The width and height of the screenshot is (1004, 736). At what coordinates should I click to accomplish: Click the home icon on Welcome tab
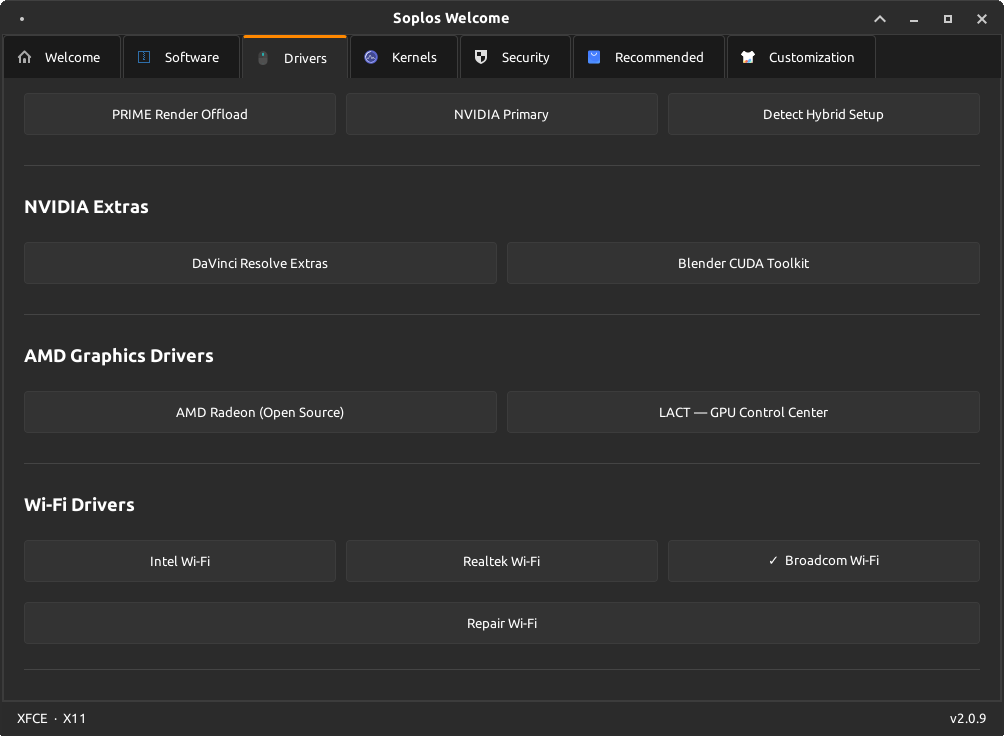click(24, 57)
